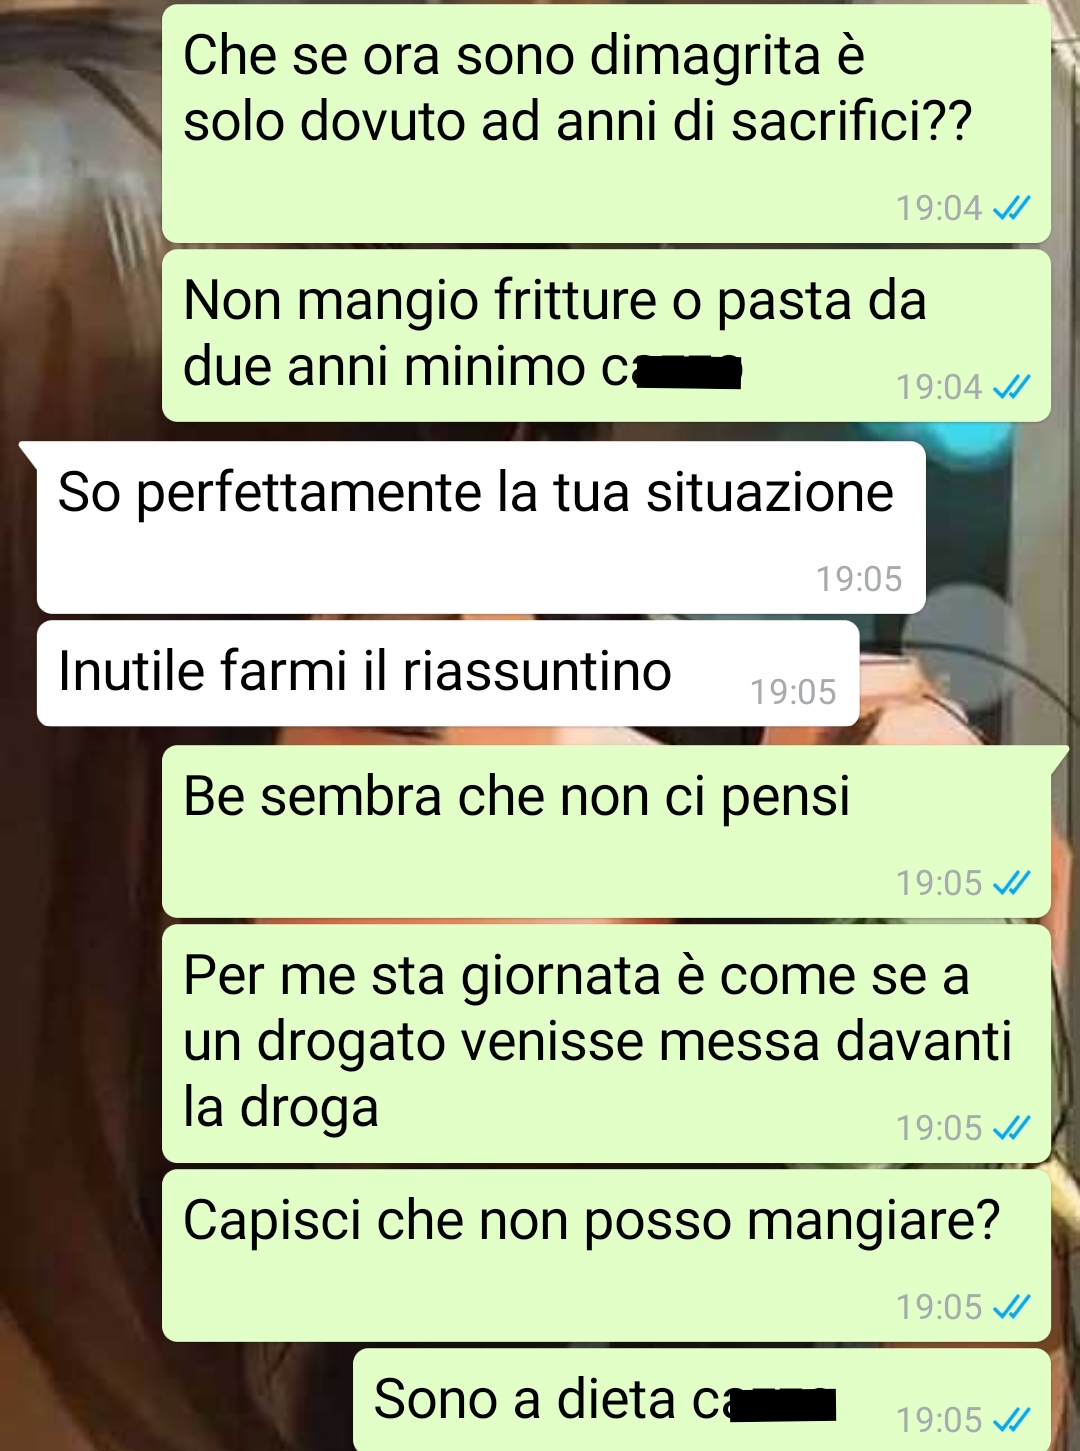This screenshot has height=1451, width=1080.
Task: Tap read ticks on 'Capisci che non posso mangiare?'
Action: click(1011, 1307)
